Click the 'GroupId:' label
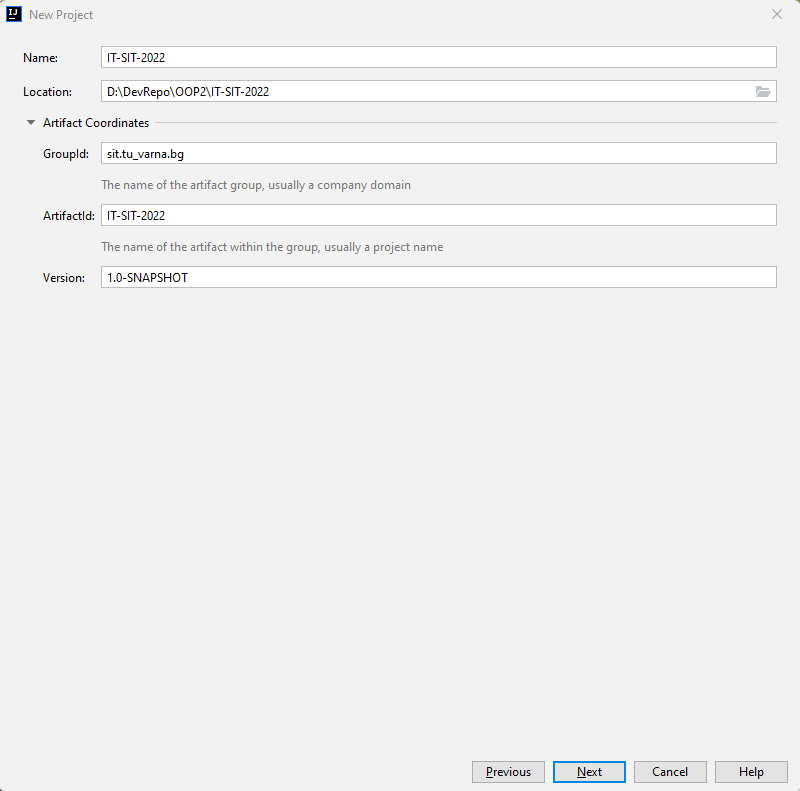The height and width of the screenshot is (791, 800). 66,154
